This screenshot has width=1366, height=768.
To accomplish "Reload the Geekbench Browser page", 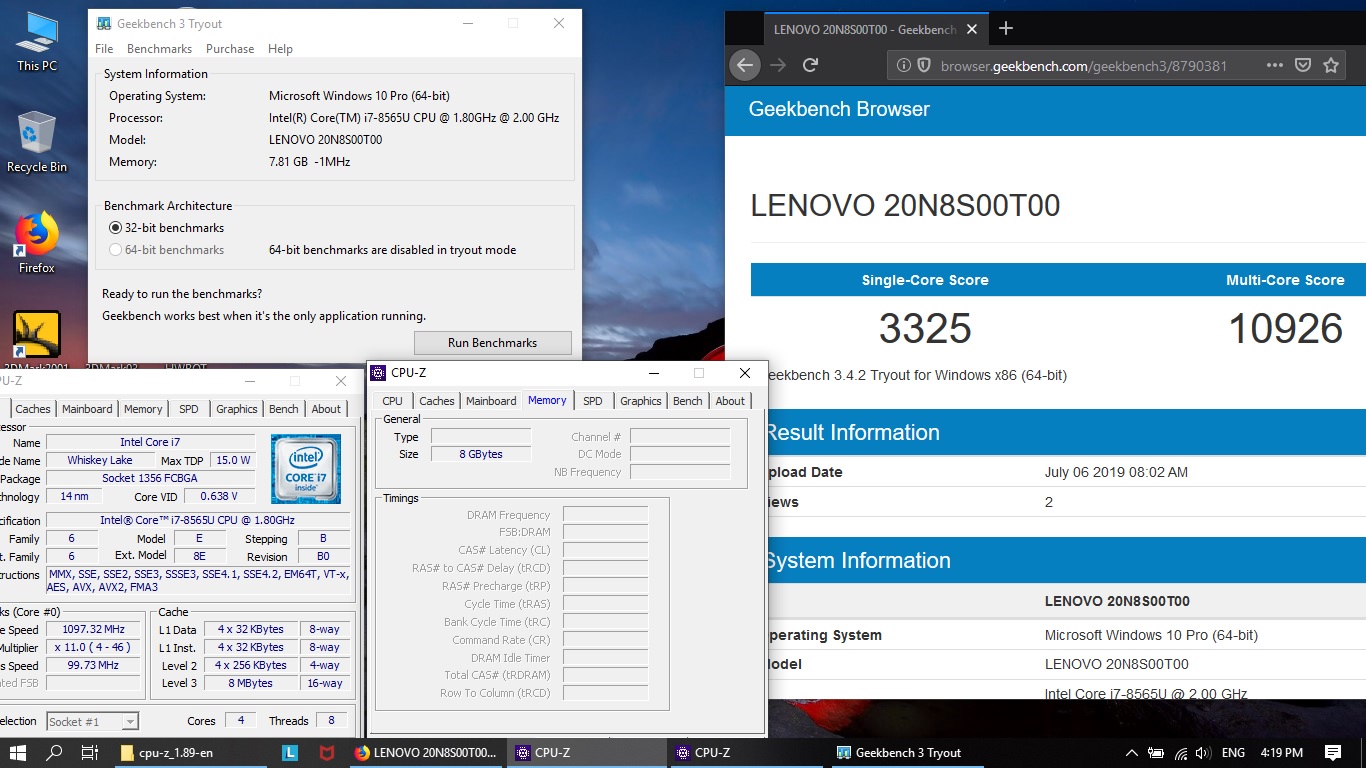I will [811, 65].
